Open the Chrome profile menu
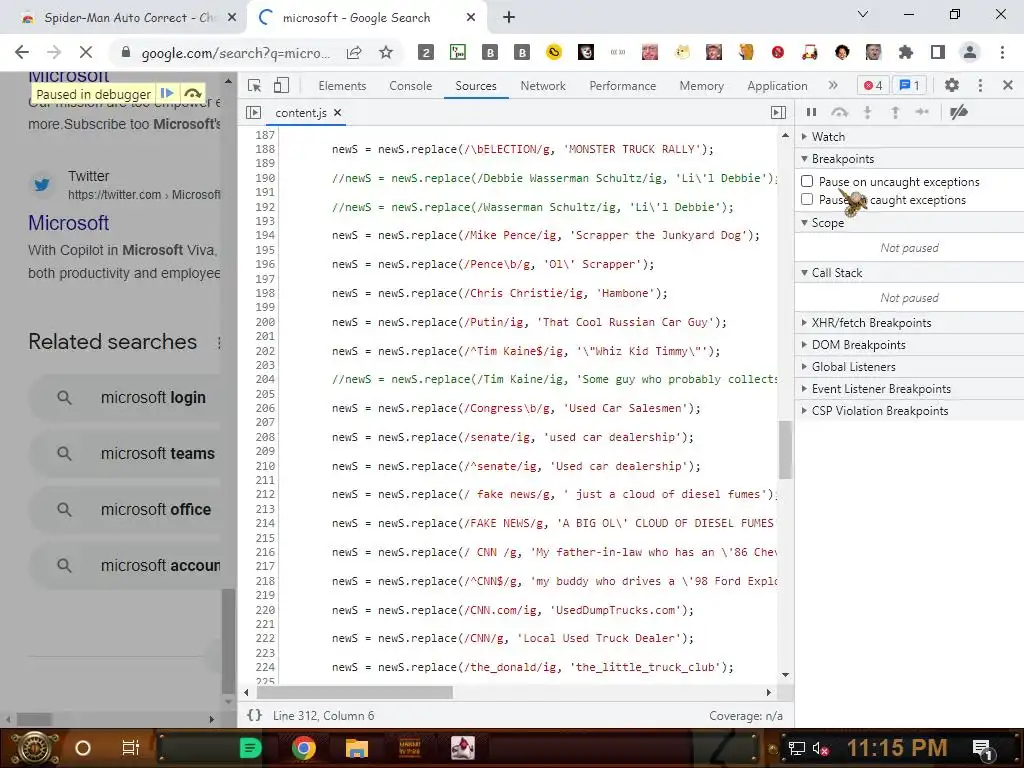 click(x=970, y=52)
